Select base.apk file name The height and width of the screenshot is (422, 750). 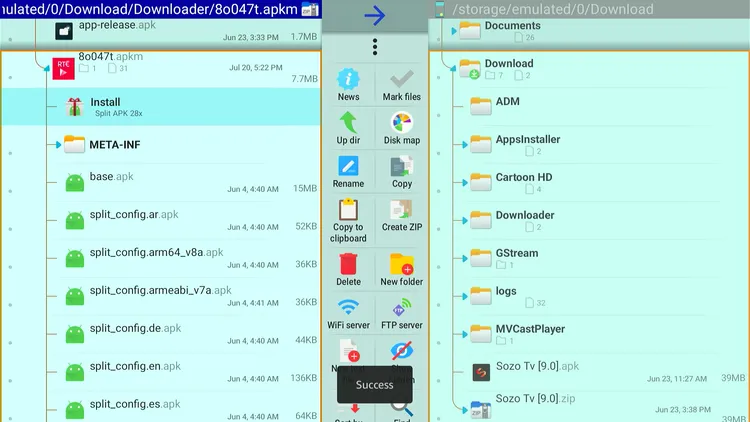pos(111,177)
